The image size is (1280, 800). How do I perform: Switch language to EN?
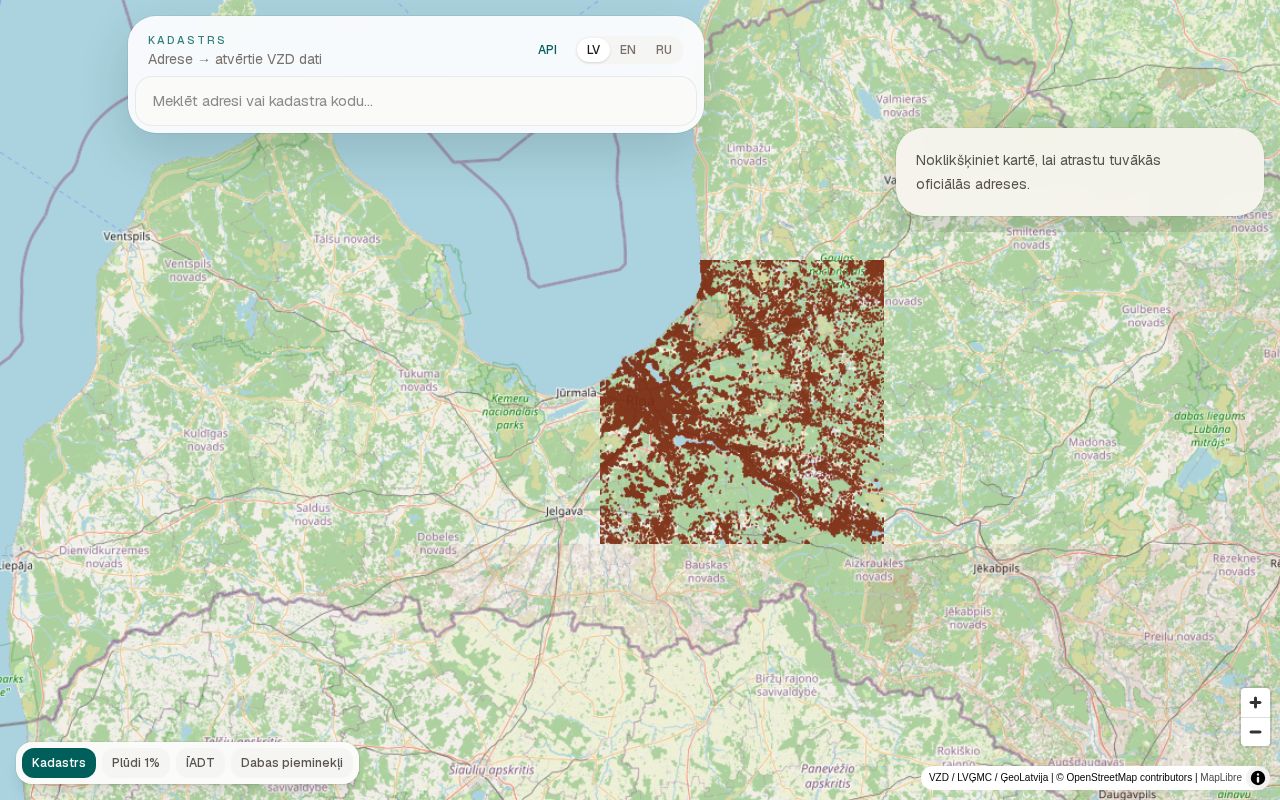point(628,50)
